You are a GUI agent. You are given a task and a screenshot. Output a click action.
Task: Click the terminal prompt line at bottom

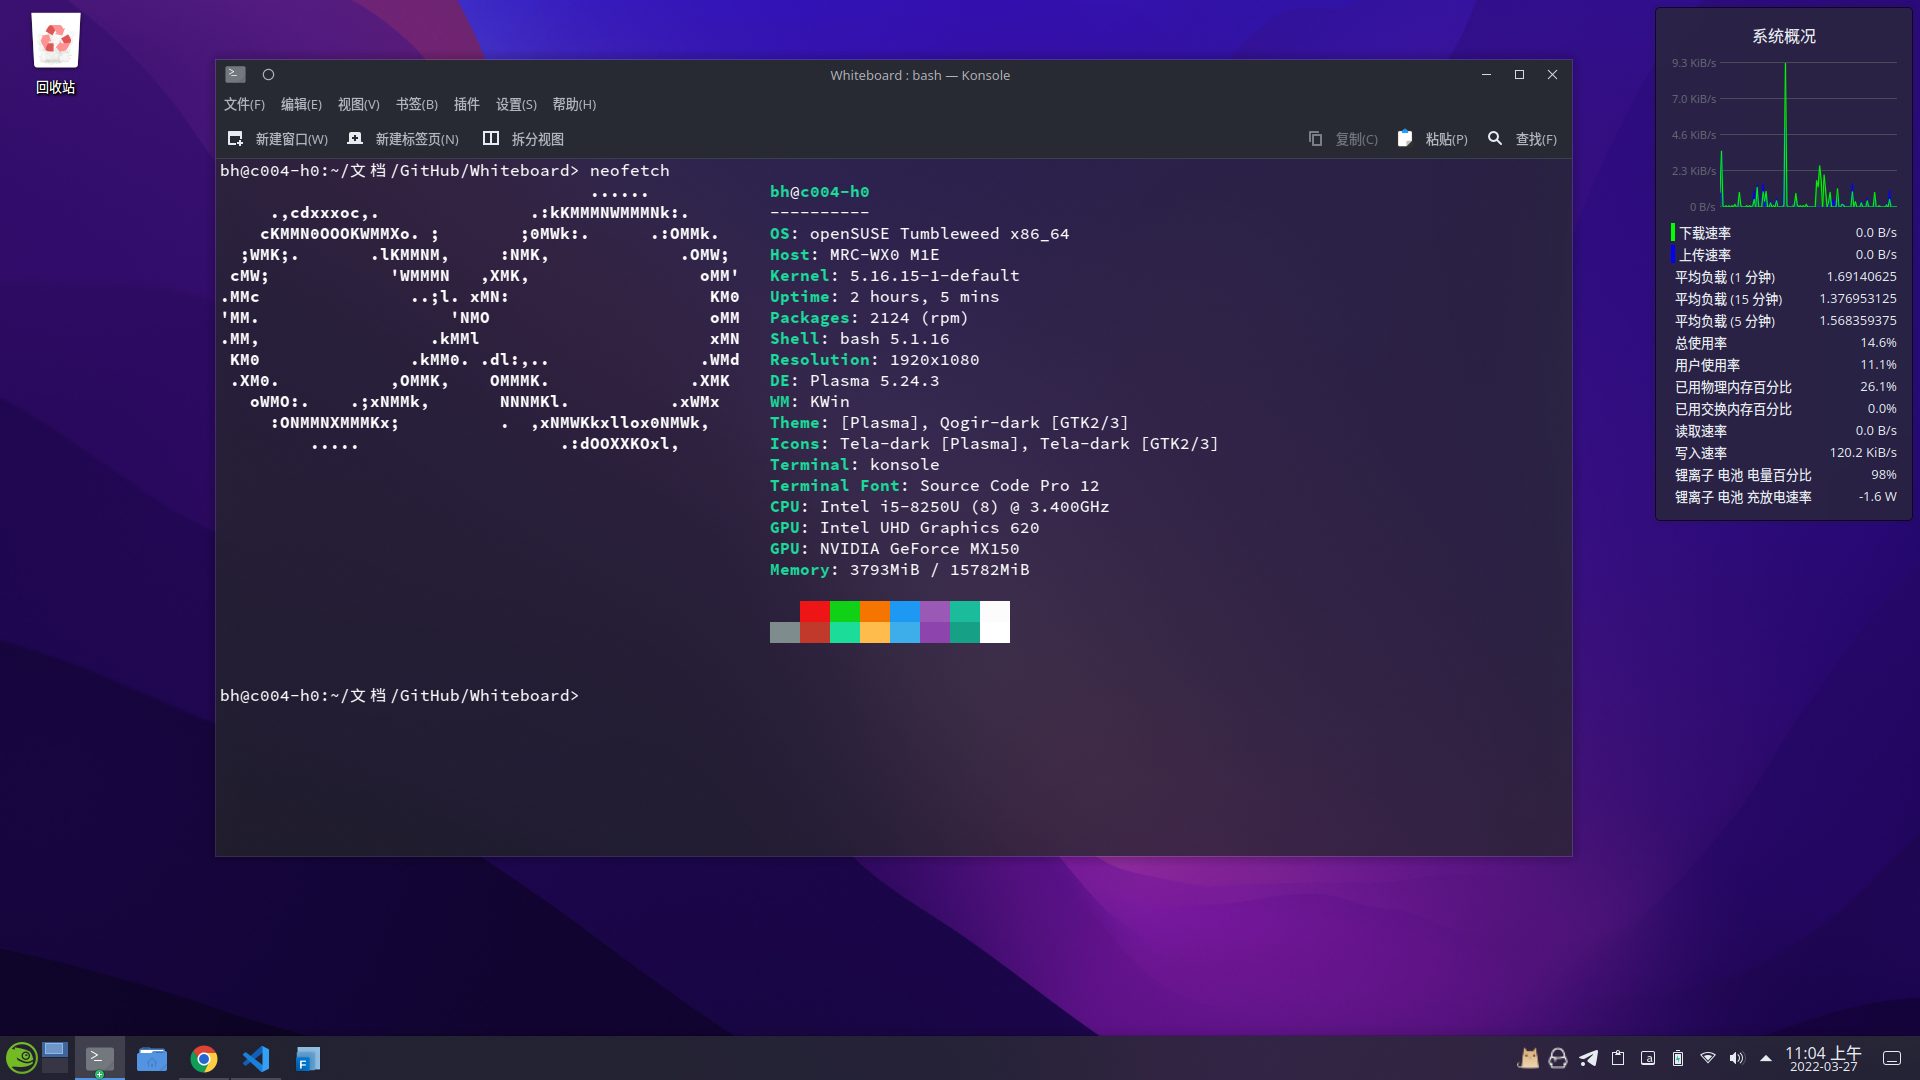tap(399, 695)
